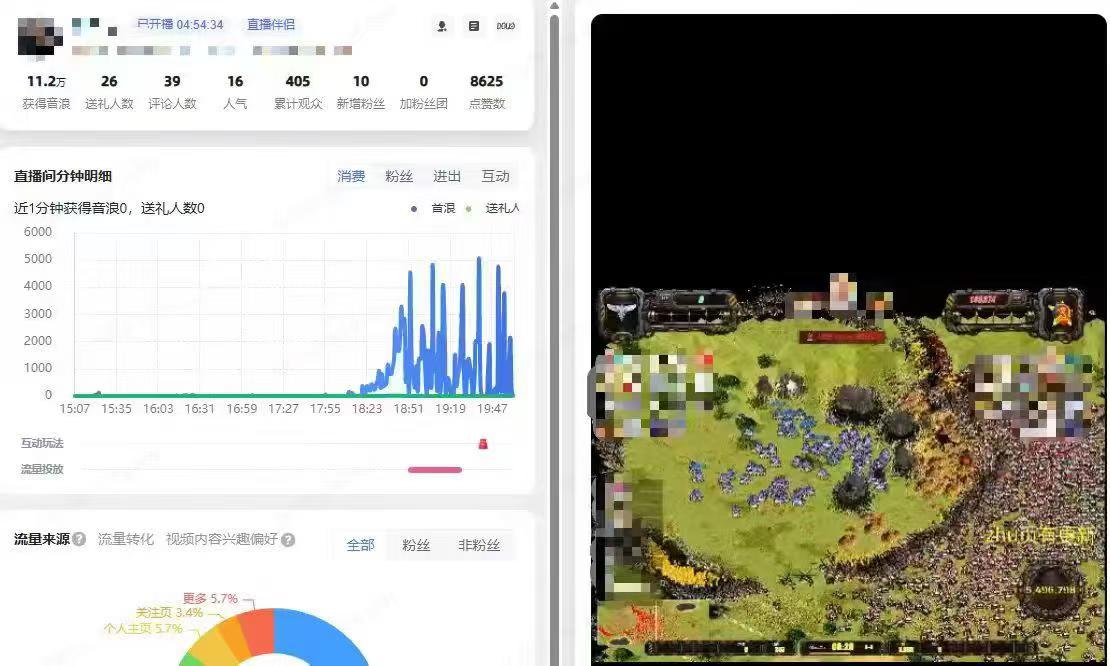The image size is (1110, 666).
Task: Click the 39 评论人数 stat
Action: click(172, 92)
